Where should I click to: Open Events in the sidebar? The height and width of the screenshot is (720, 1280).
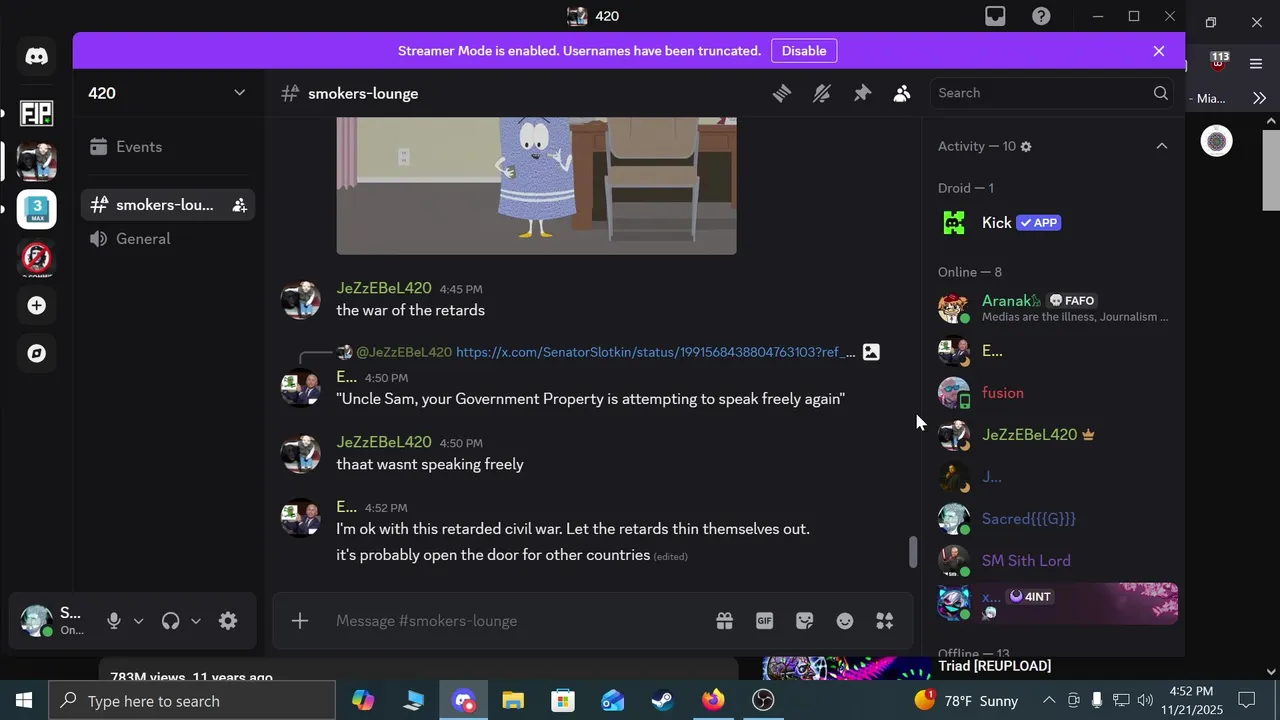[x=168, y=147]
